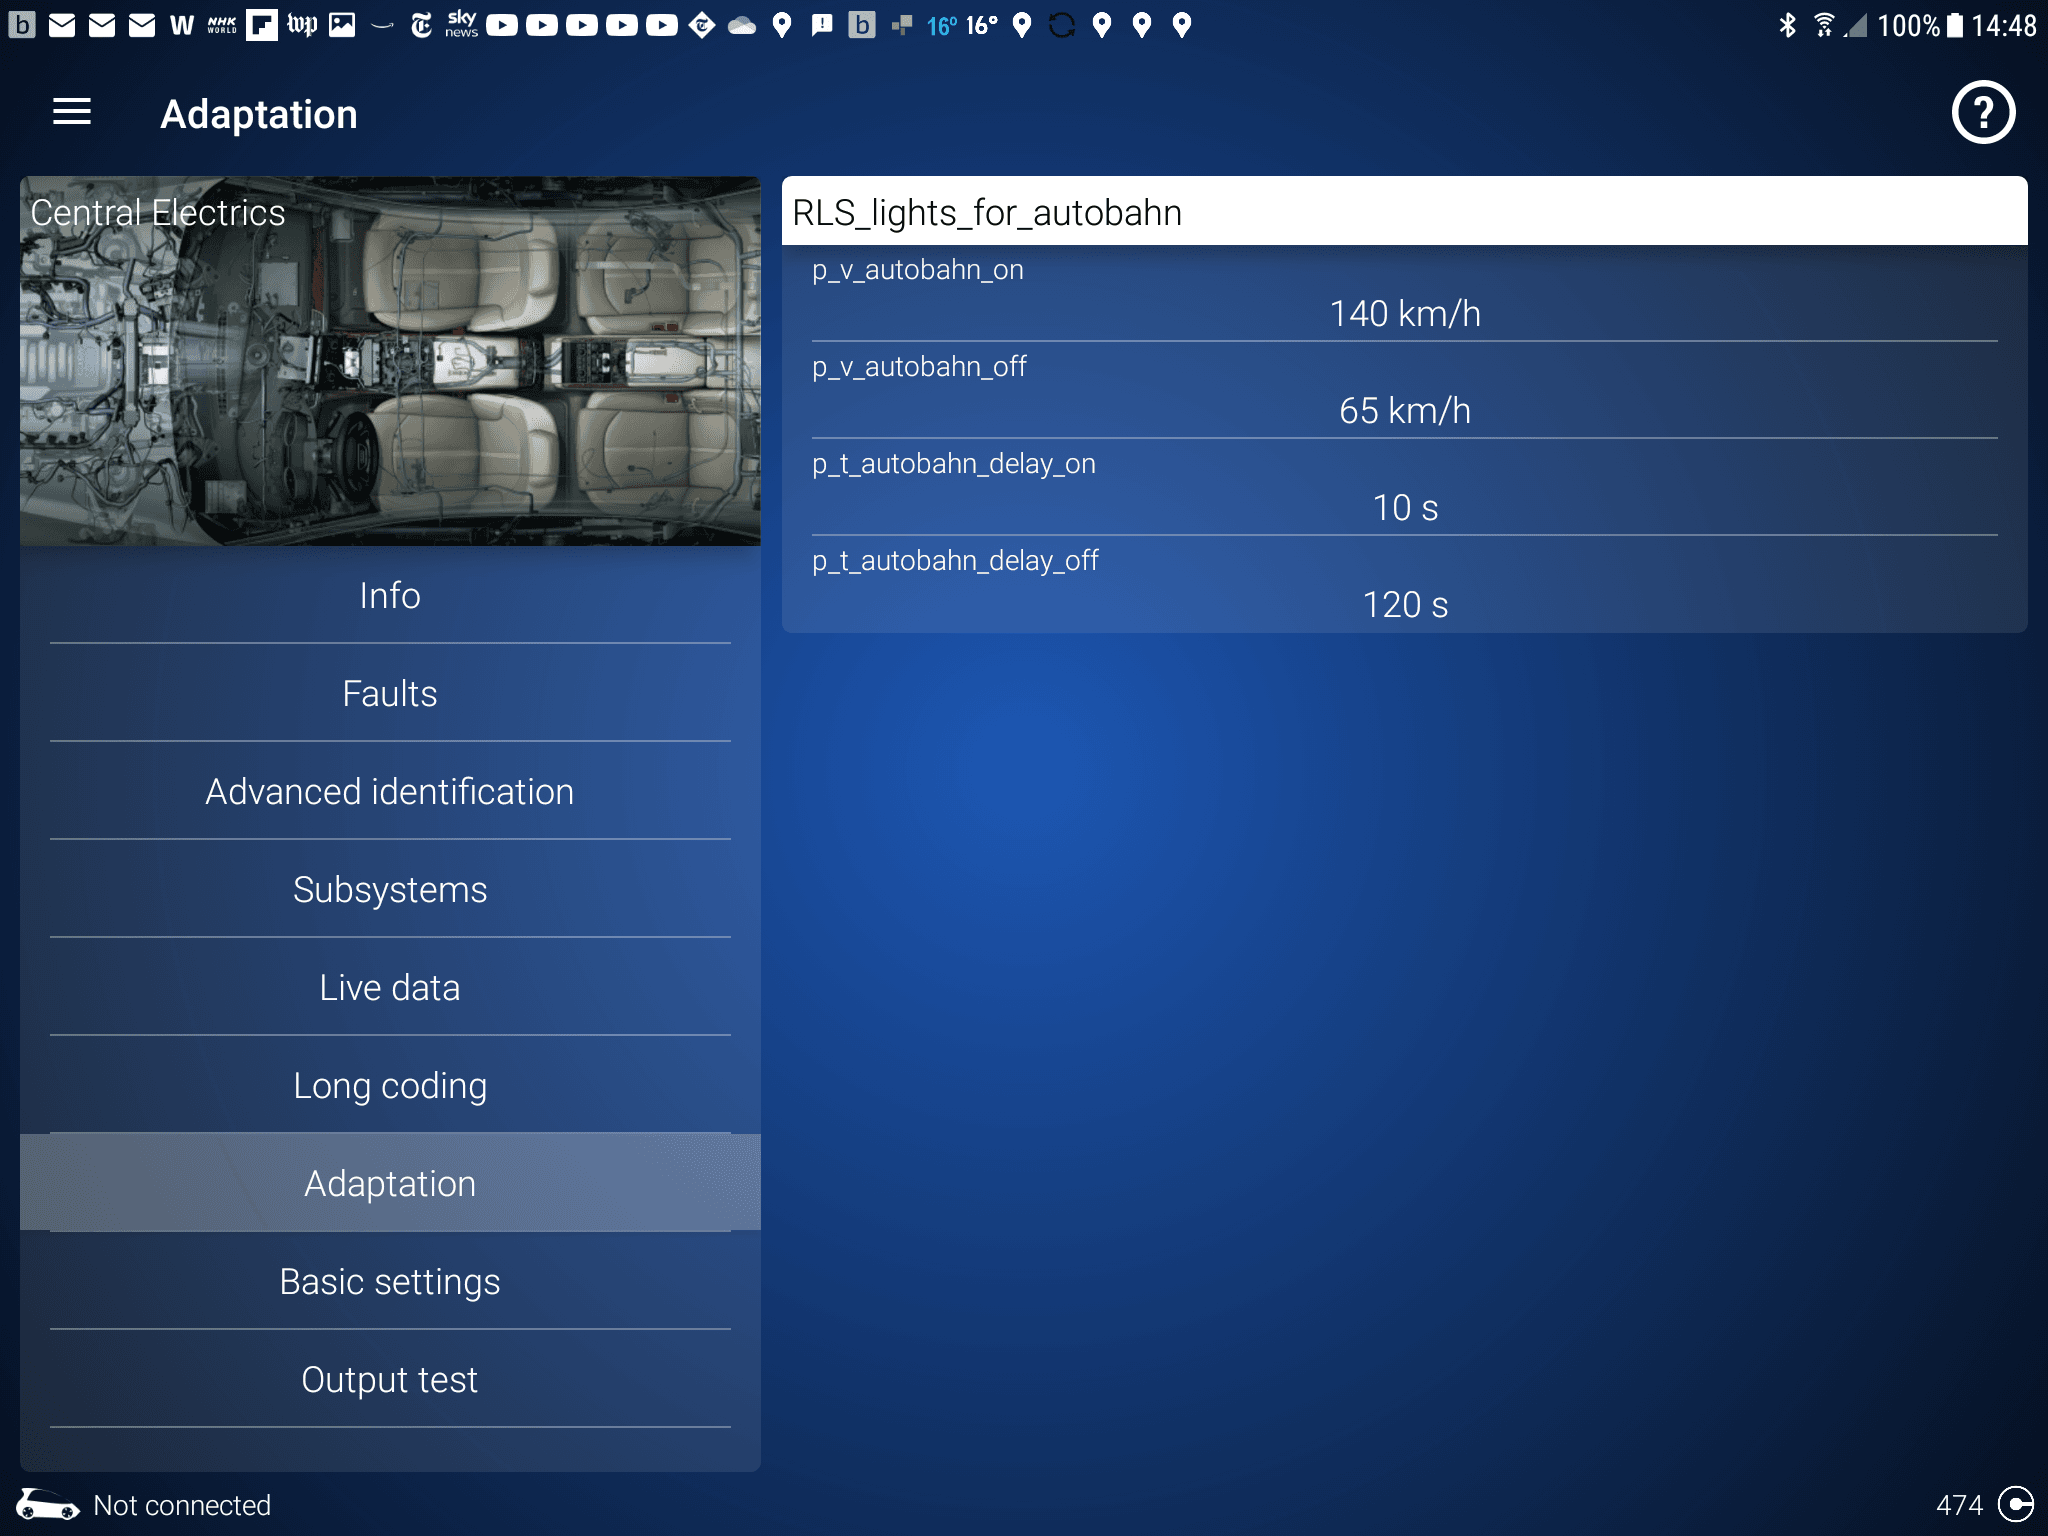Tap the sky news notification icon
The image size is (2048, 1536).
click(x=461, y=24)
